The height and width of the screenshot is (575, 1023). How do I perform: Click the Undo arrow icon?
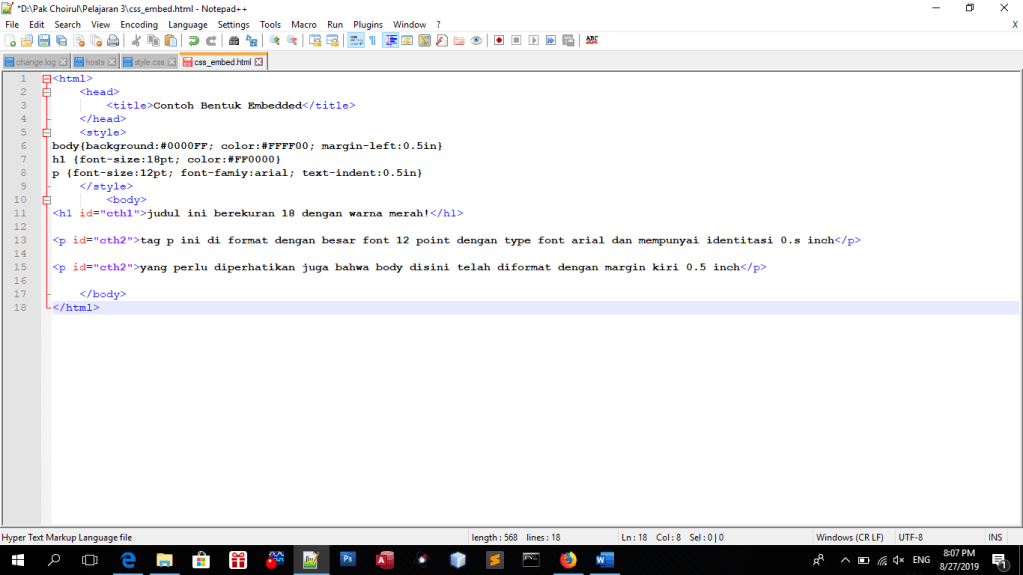[194, 41]
